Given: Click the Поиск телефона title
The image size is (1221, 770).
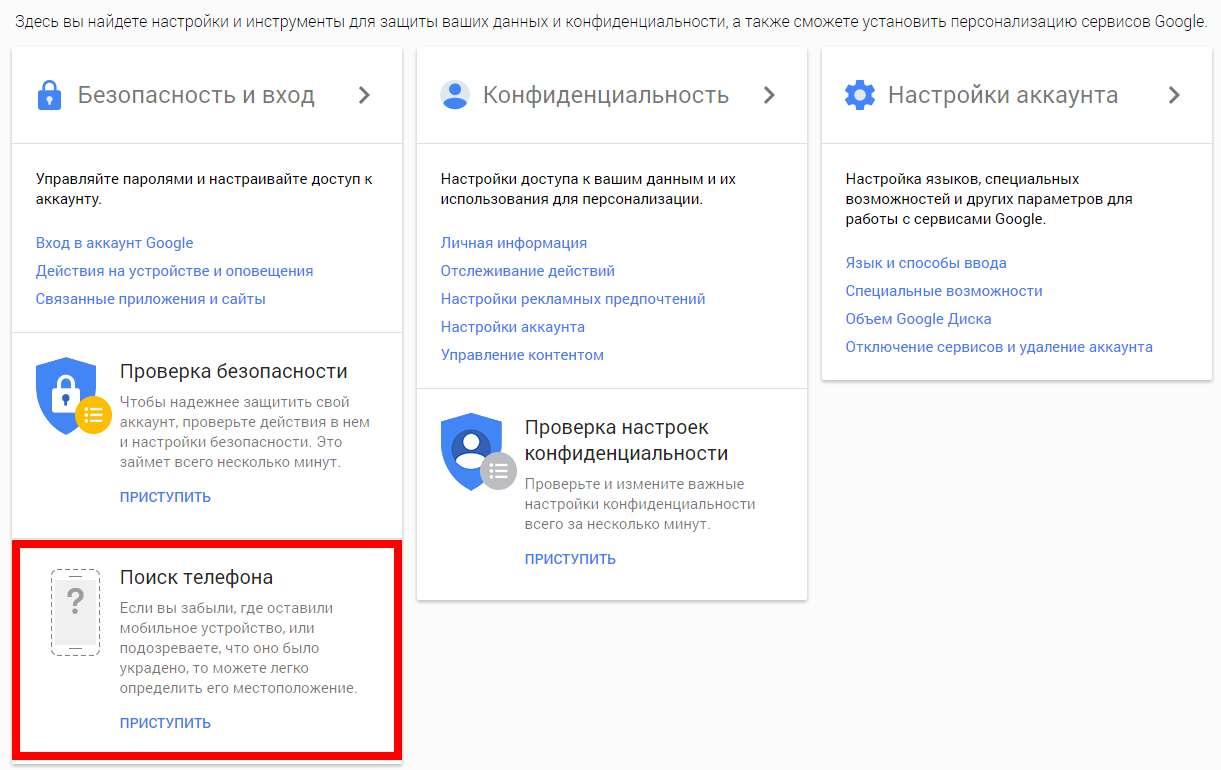Looking at the screenshot, I should tap(196, 577).
